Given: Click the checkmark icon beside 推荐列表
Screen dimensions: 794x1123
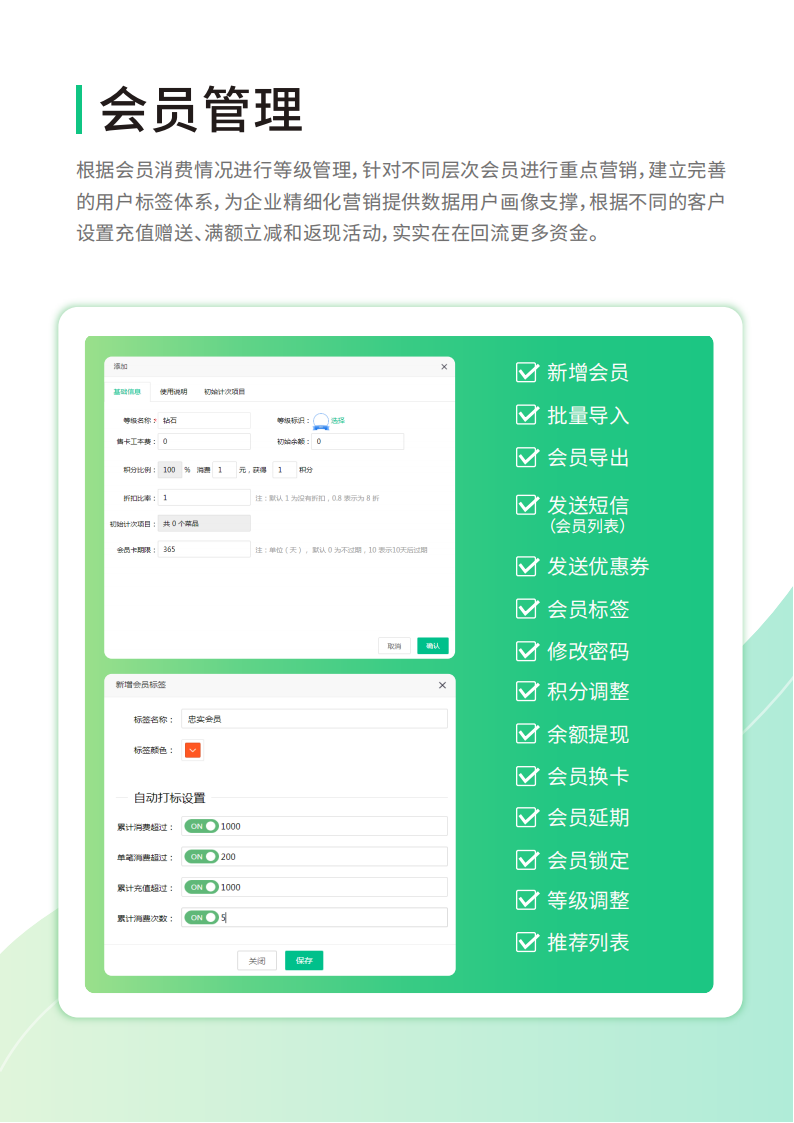Looking at the screenshot, I should point(527,942).
